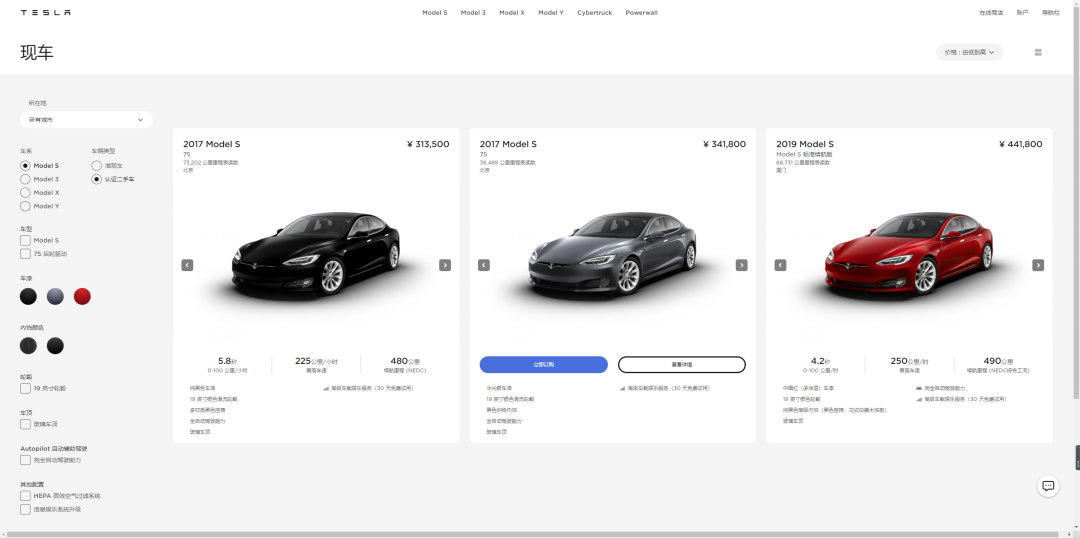Open the 2017 Model S ¥313,500 title
1080x538 pixels.
pos(211,144)
